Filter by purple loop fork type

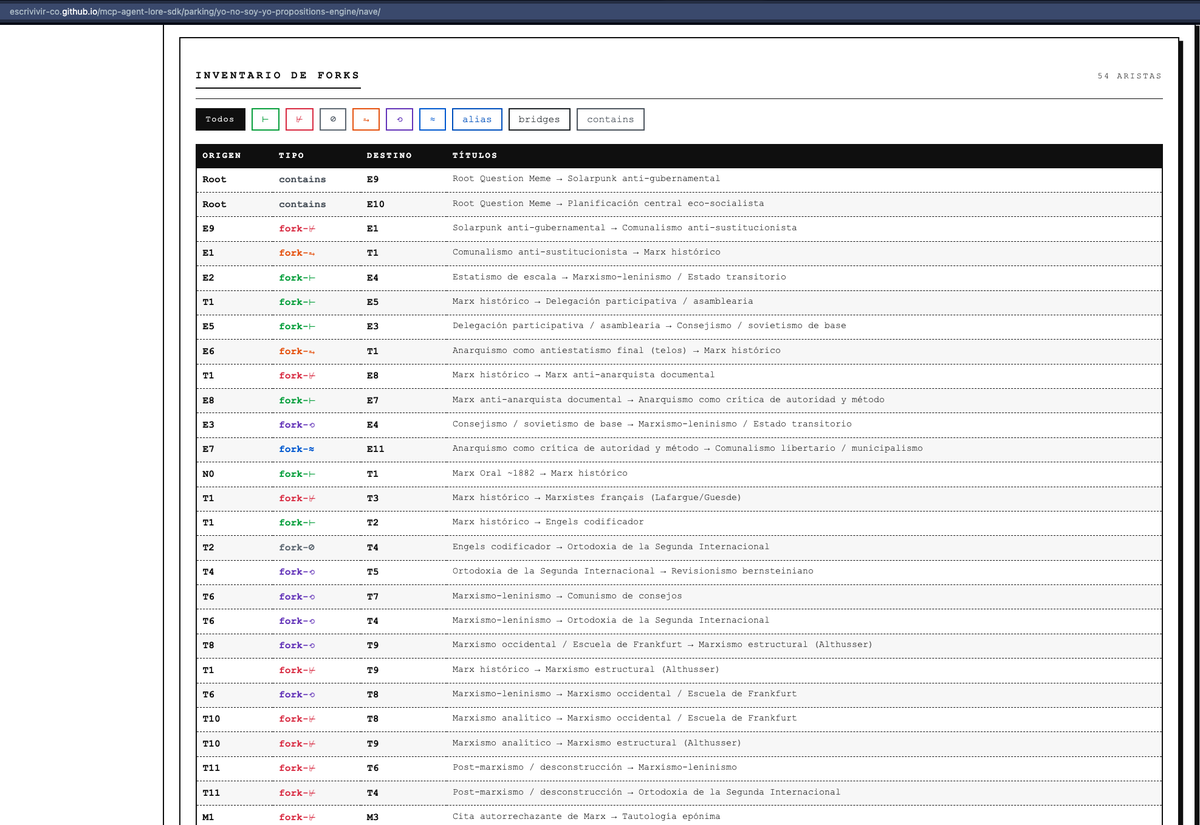coord(399,119)
